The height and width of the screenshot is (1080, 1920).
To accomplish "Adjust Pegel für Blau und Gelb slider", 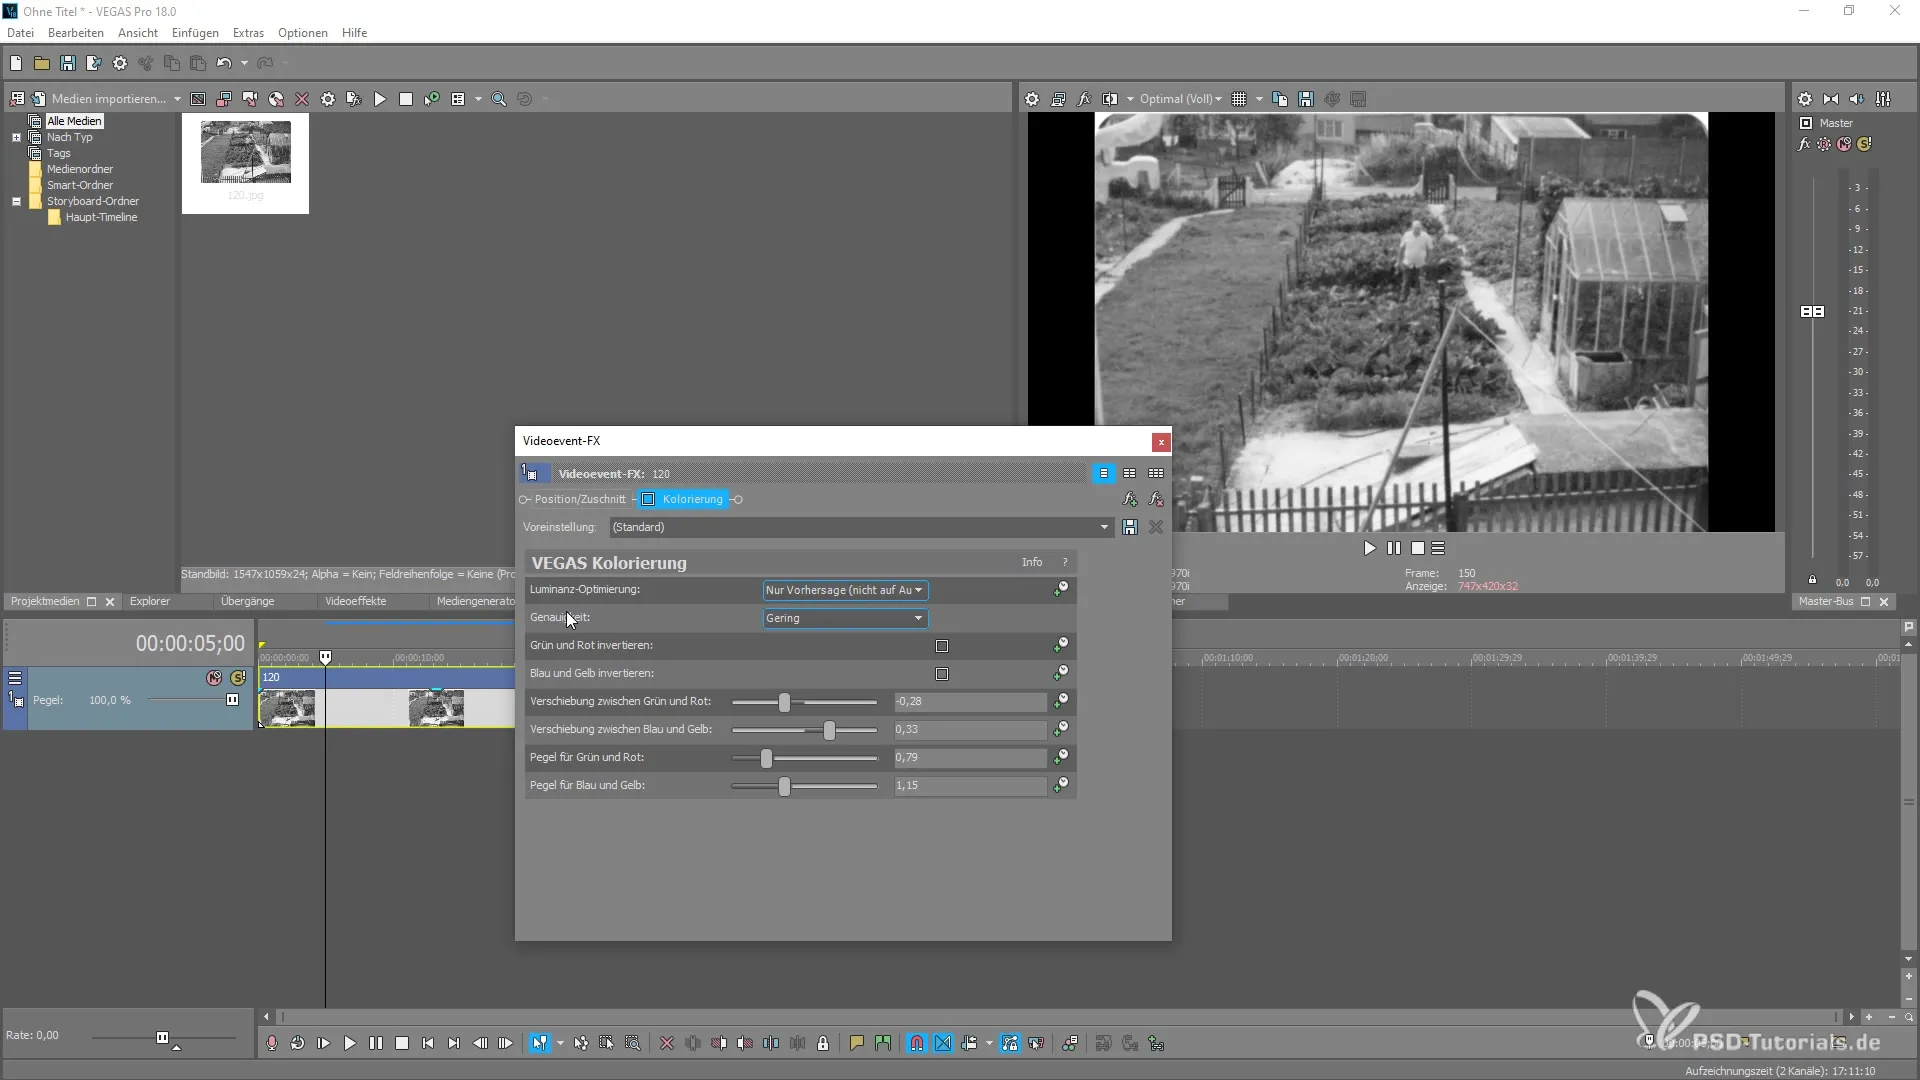I will [784, 786].
